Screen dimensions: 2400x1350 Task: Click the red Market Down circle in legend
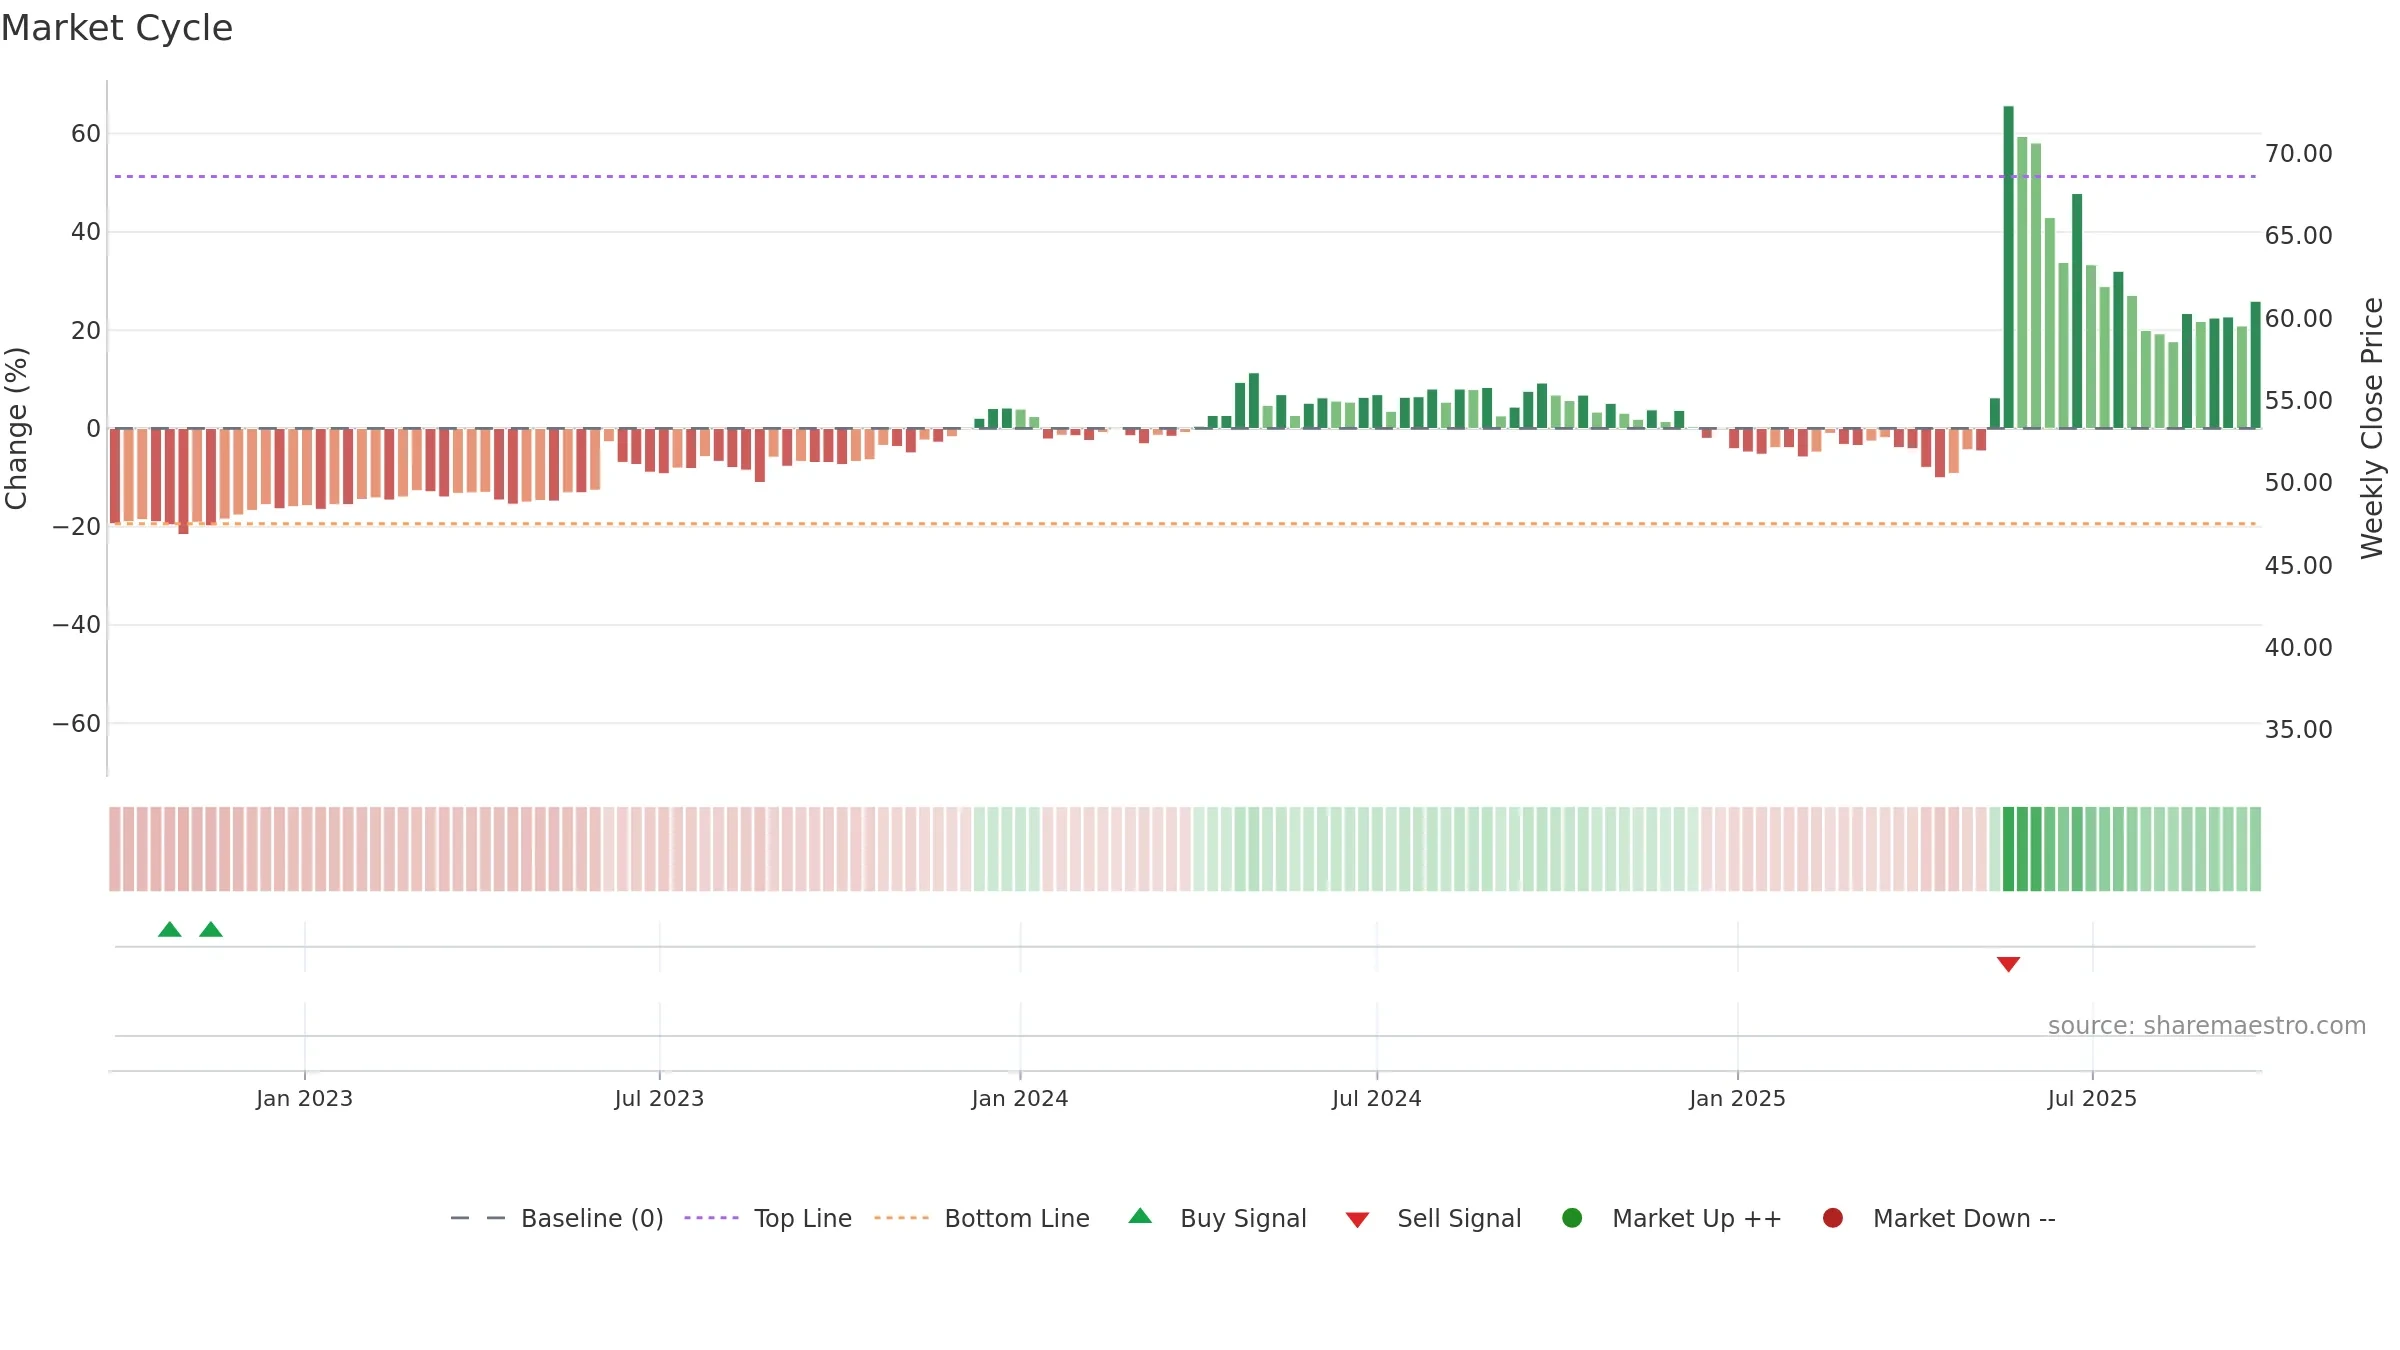[x=1833, y=1218]
